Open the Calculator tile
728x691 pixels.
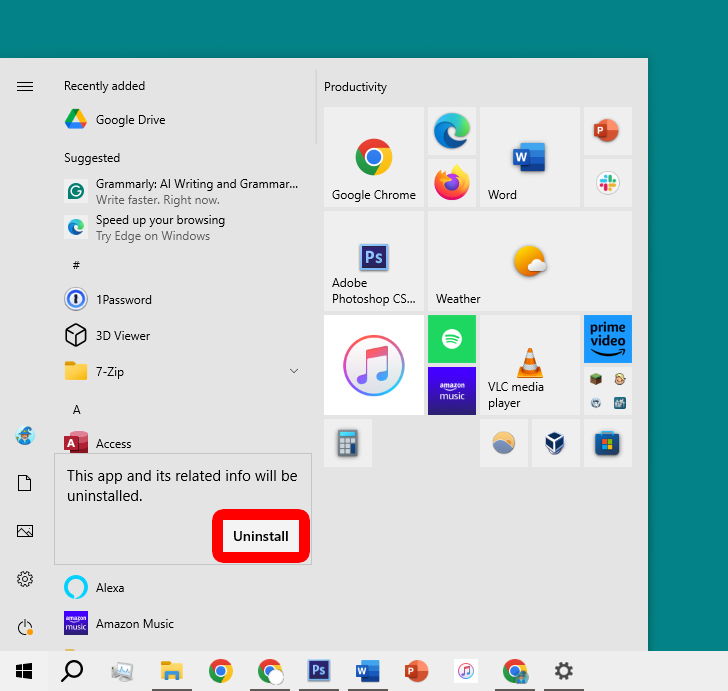click(x=348, y=443)
